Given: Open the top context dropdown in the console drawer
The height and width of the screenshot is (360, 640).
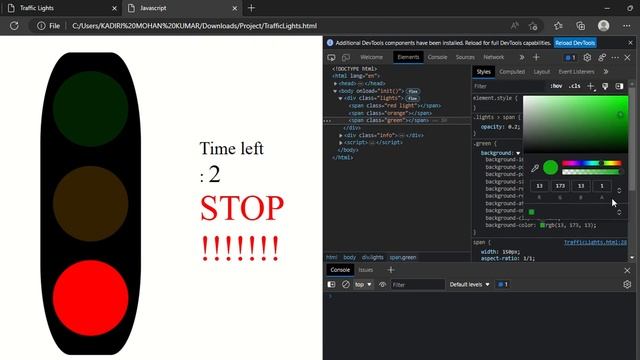Looking at the screenshot, I should (363, 284).
